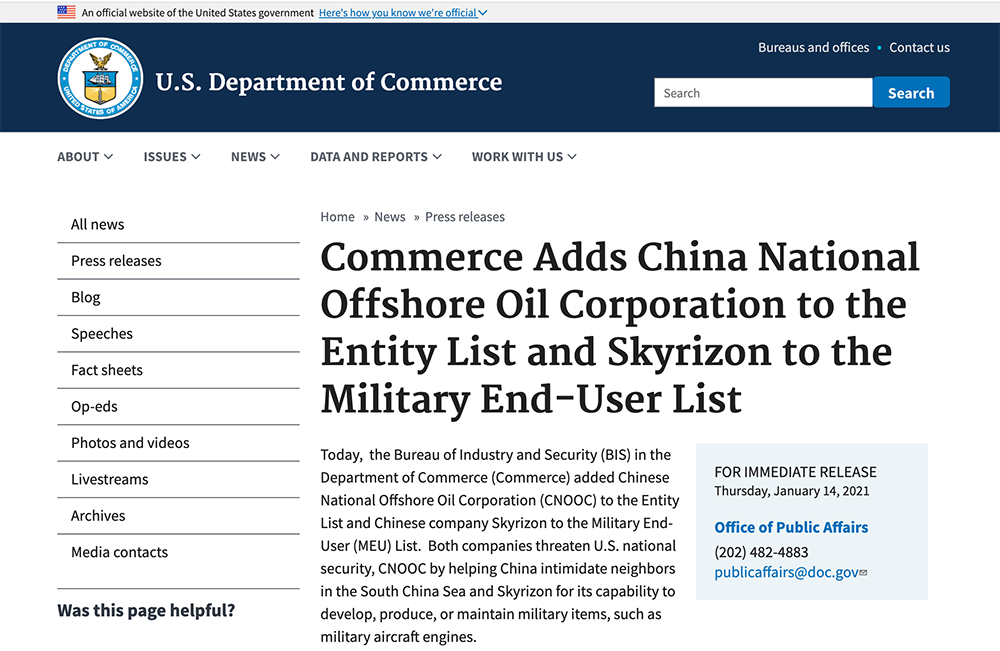1000x651 pixels.
Task: Go to Home in the breadcrumb
Action: point(337,217)
